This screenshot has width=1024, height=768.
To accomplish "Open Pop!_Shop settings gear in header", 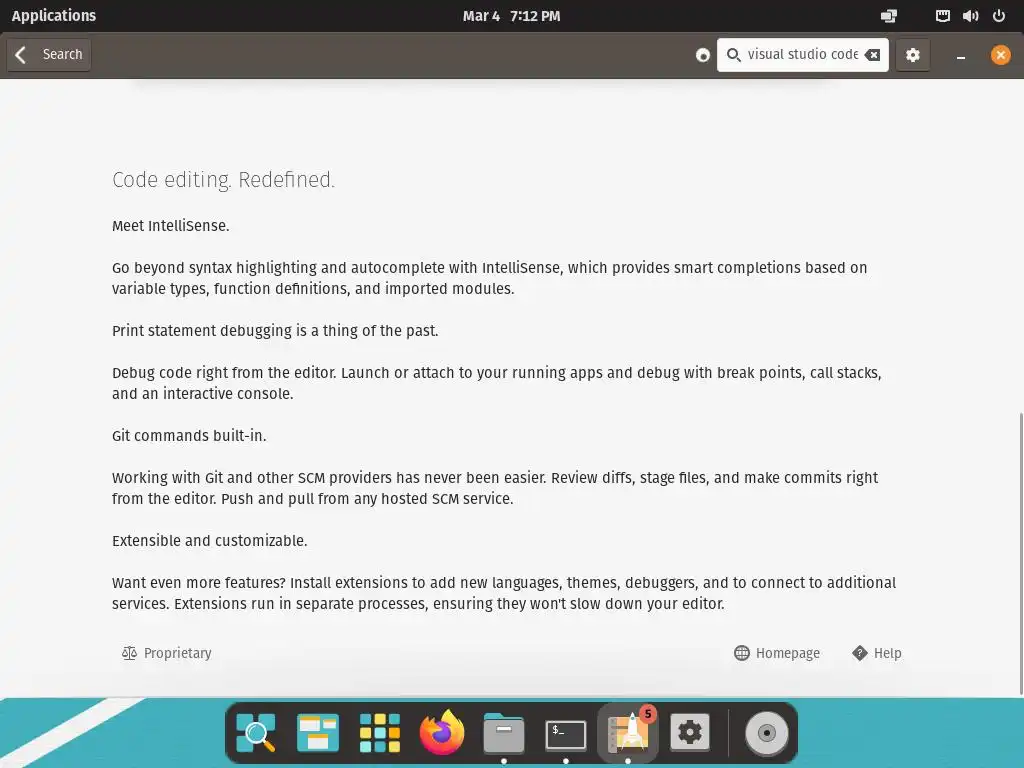I will point(912,55).
